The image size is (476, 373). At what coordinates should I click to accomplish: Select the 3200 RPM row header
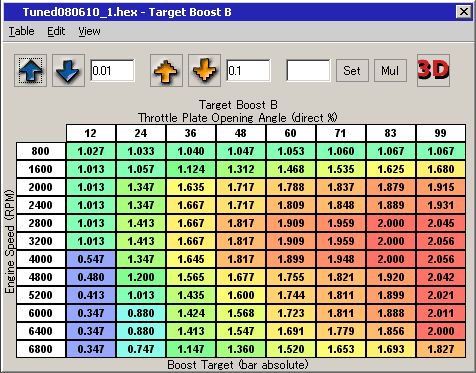(x=41, y=241)
